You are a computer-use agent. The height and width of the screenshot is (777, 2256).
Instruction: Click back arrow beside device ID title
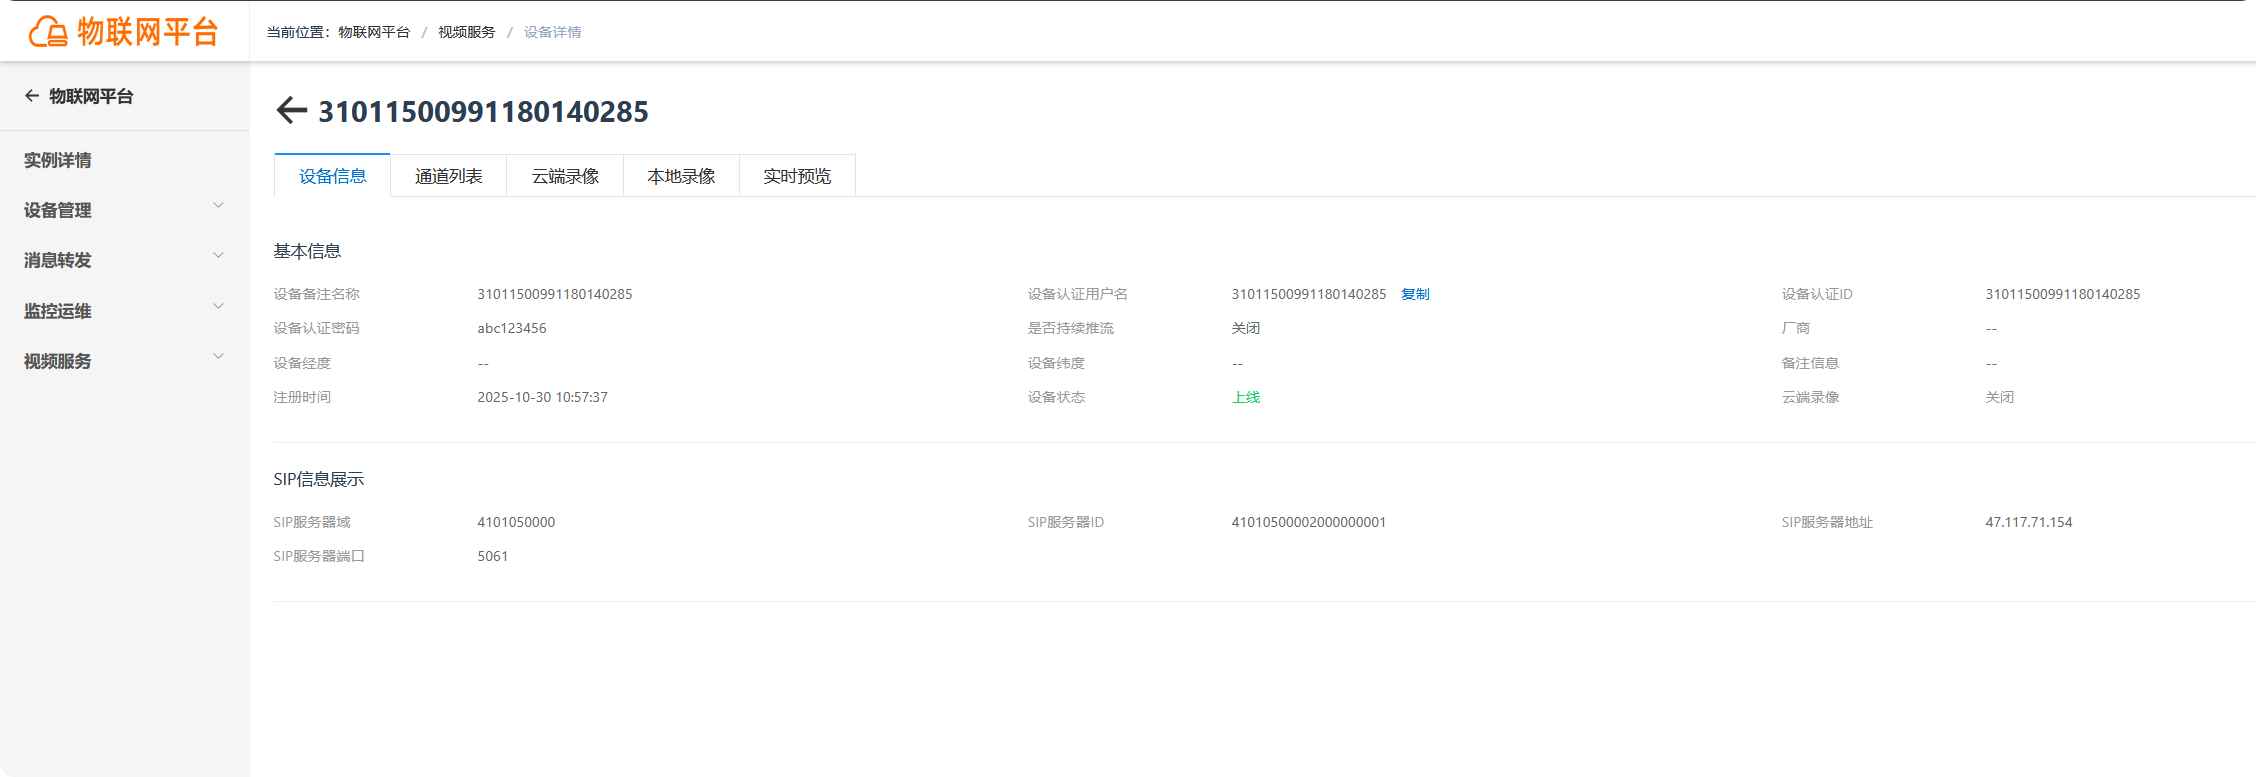pyautogui.click(x=291, y=111)
